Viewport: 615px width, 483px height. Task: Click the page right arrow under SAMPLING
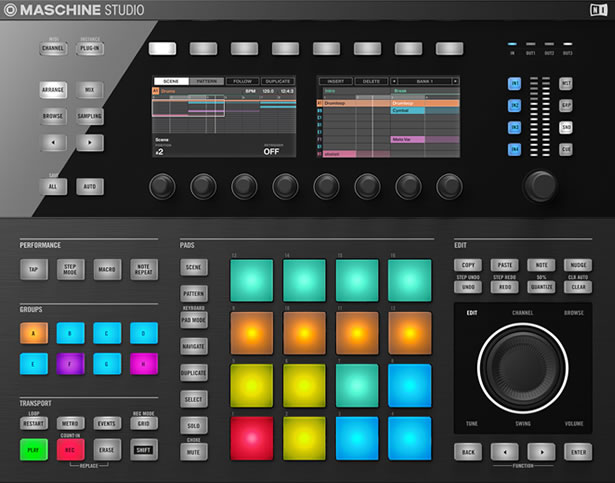[x=90, y=142]
